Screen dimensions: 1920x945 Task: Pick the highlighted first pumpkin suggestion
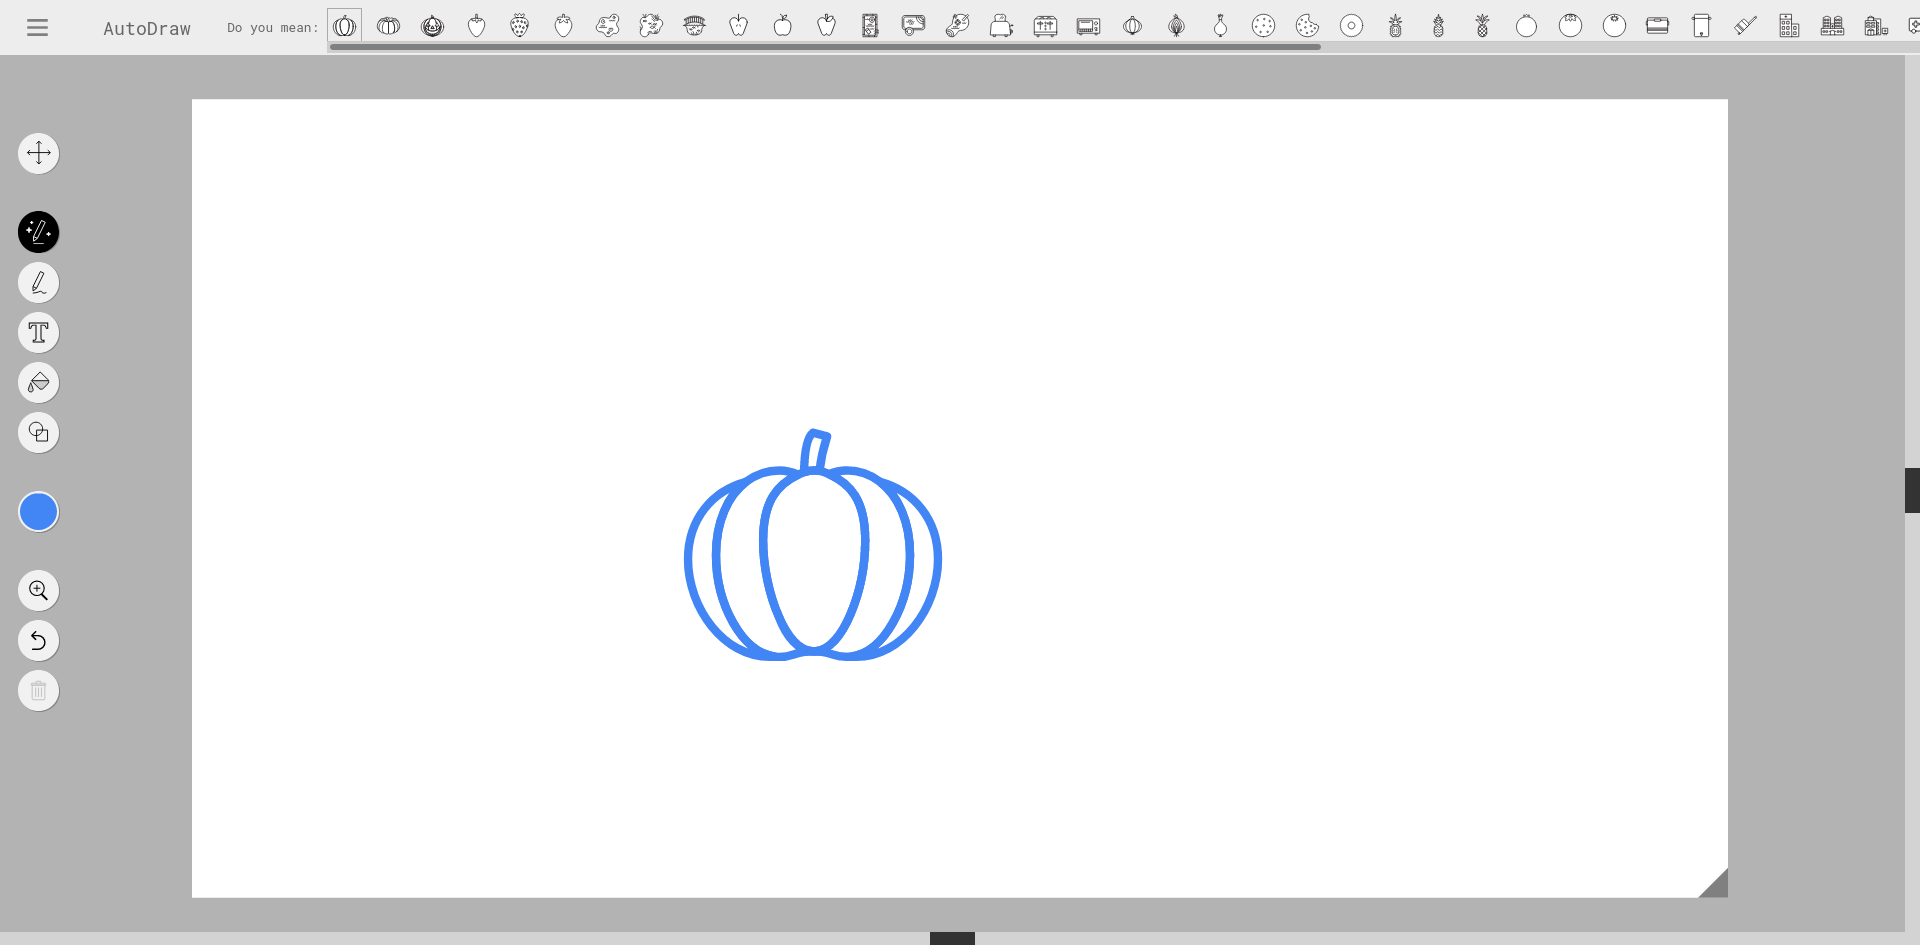click(x=344, y=26)
